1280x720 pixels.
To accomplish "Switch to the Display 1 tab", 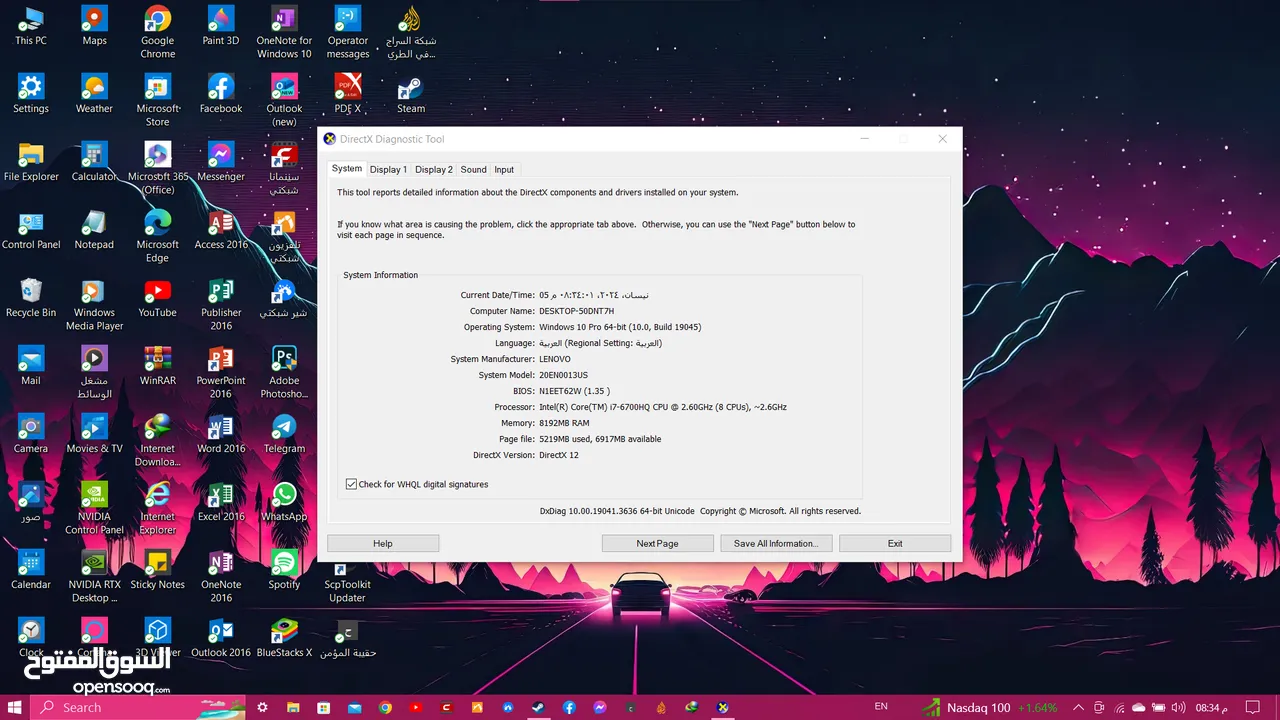I will 388,170.
